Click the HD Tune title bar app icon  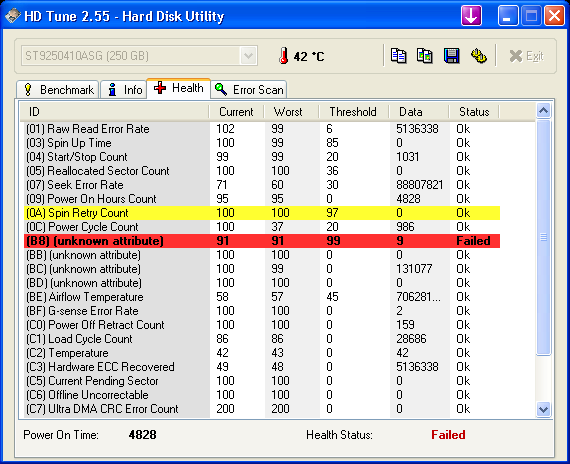(x=12, y=16)
